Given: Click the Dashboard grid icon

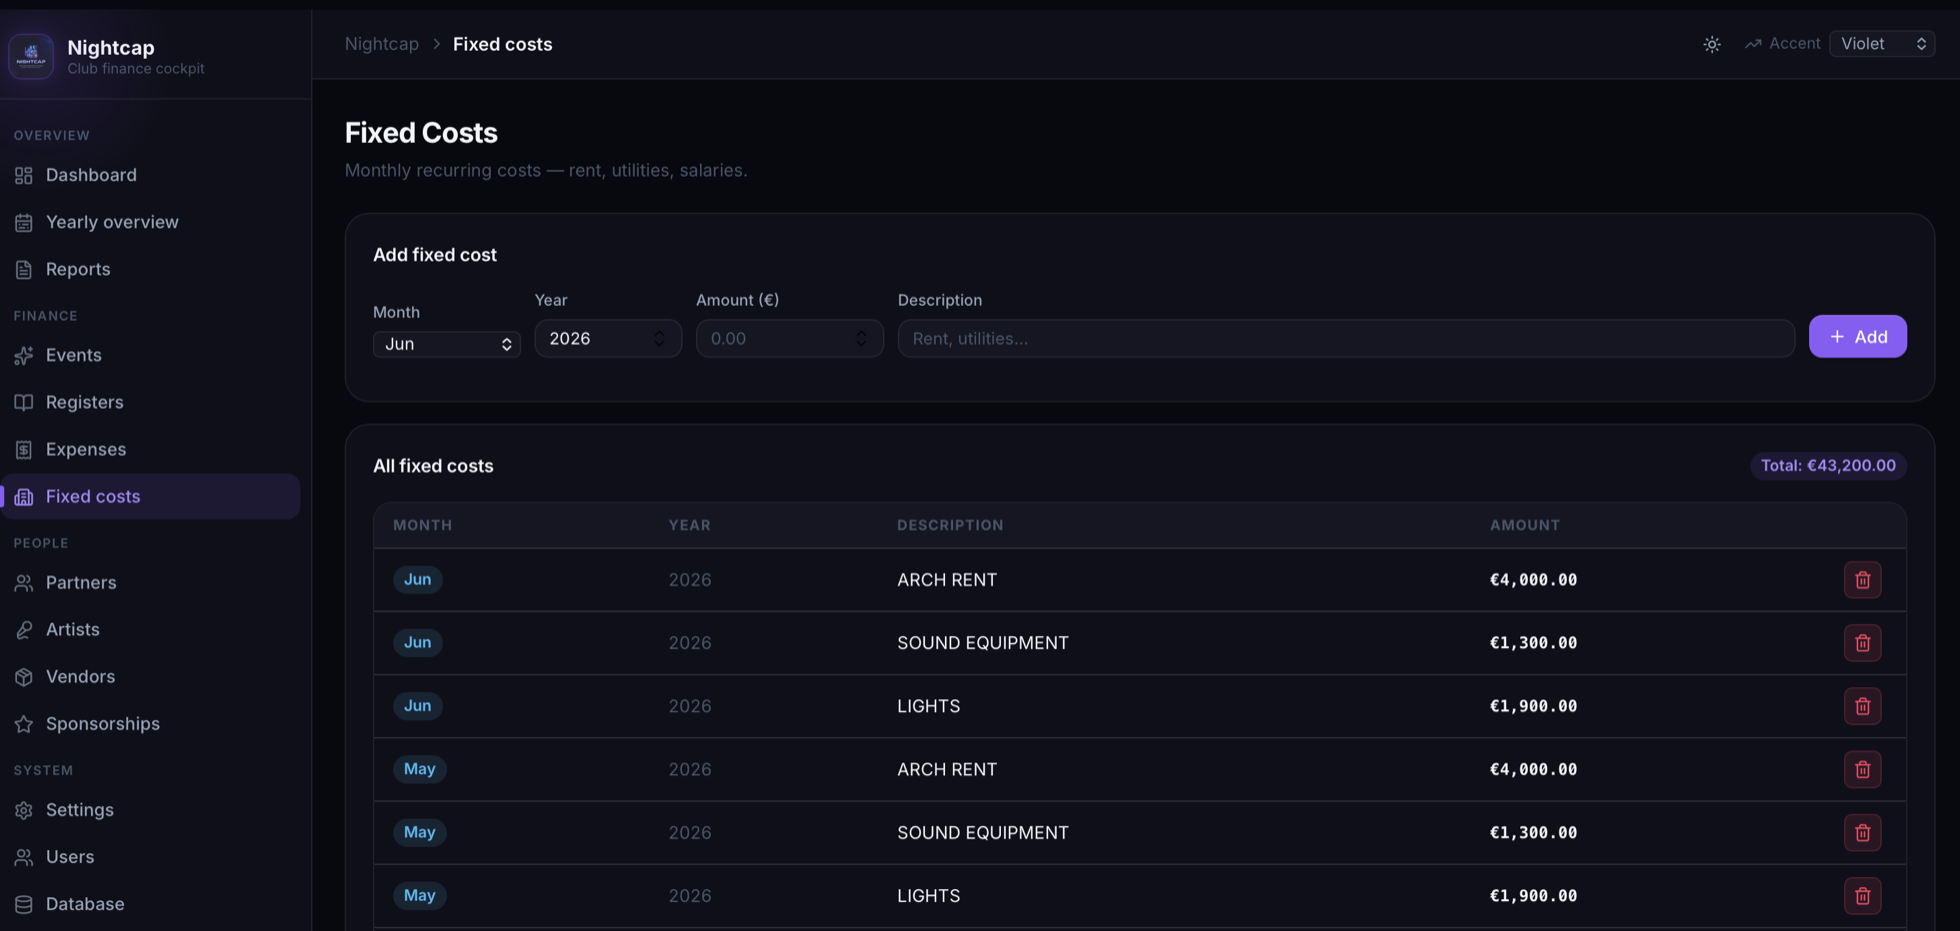Looking at the screenshot, I should [24, 175].
